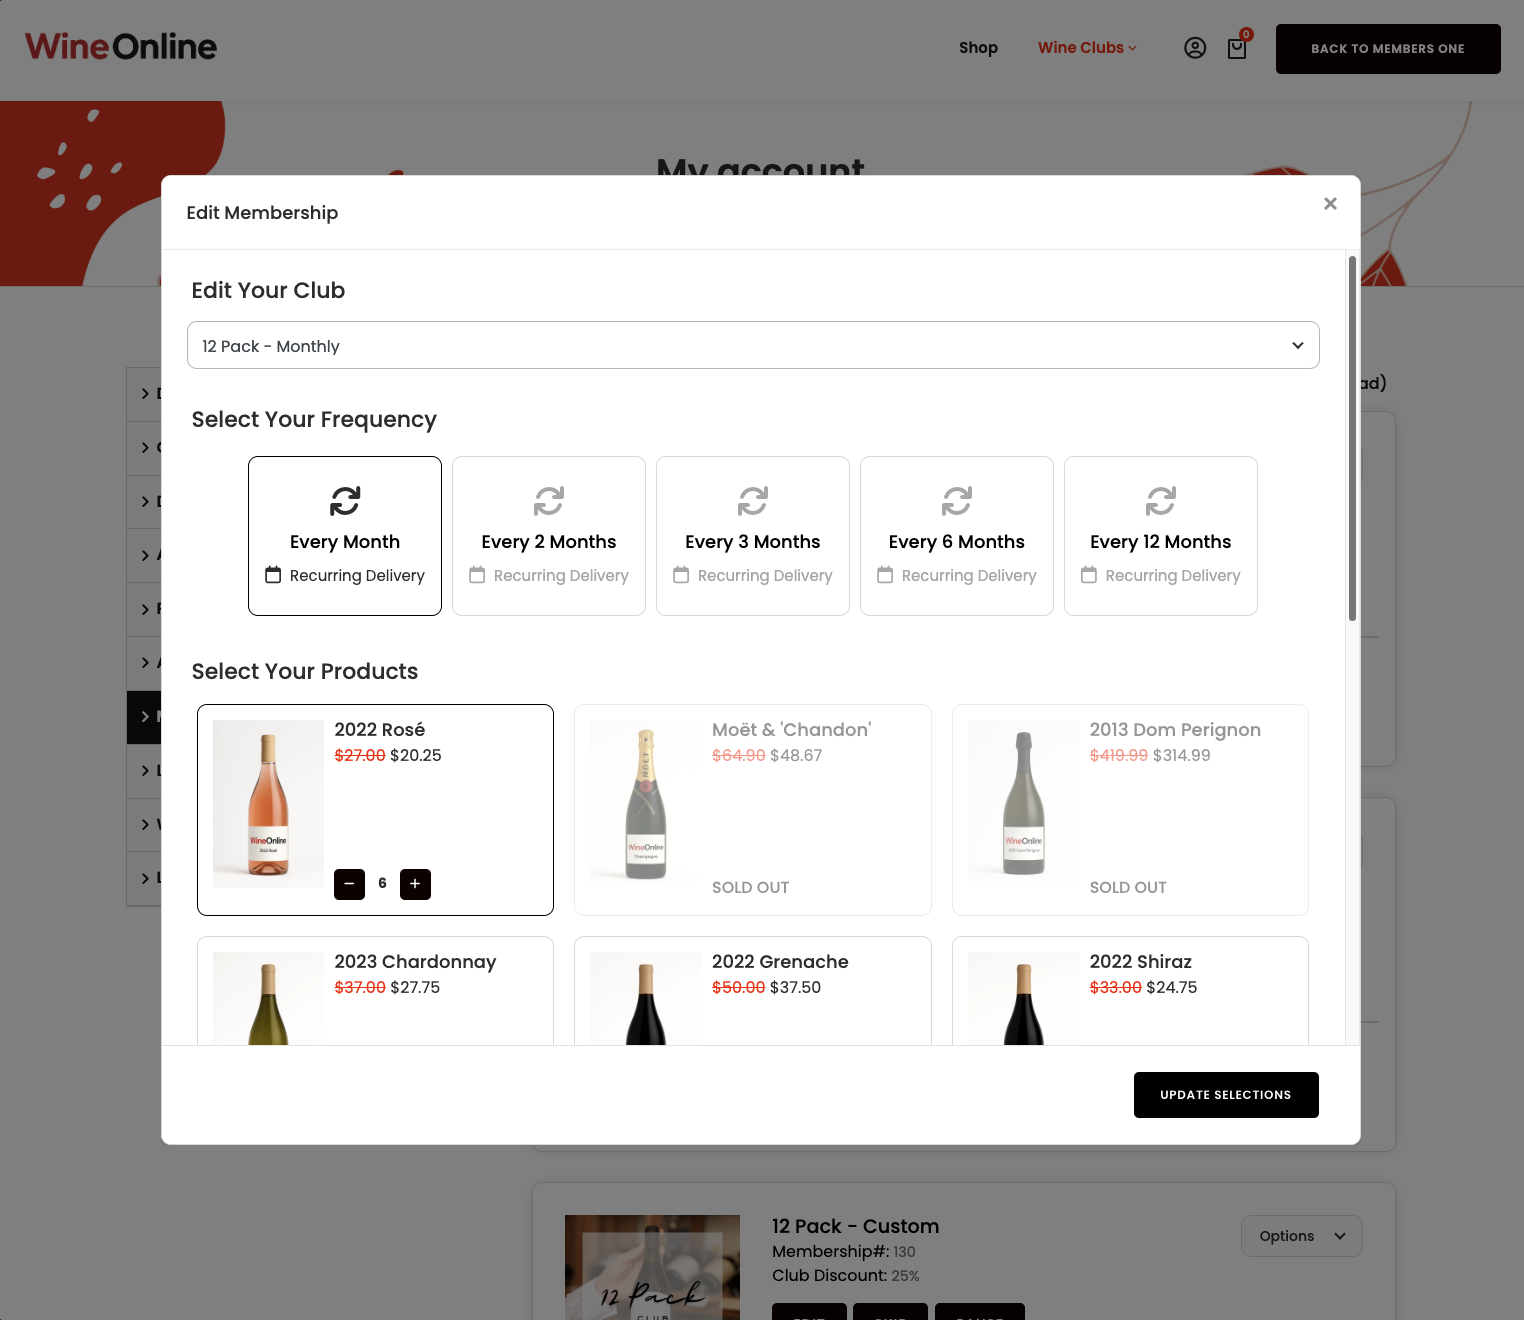Image resolution: width=1524 pixels, height=1320 pixels.
Task: Click the shopping cart icon in header
Action: click(x=1237, y=47)
